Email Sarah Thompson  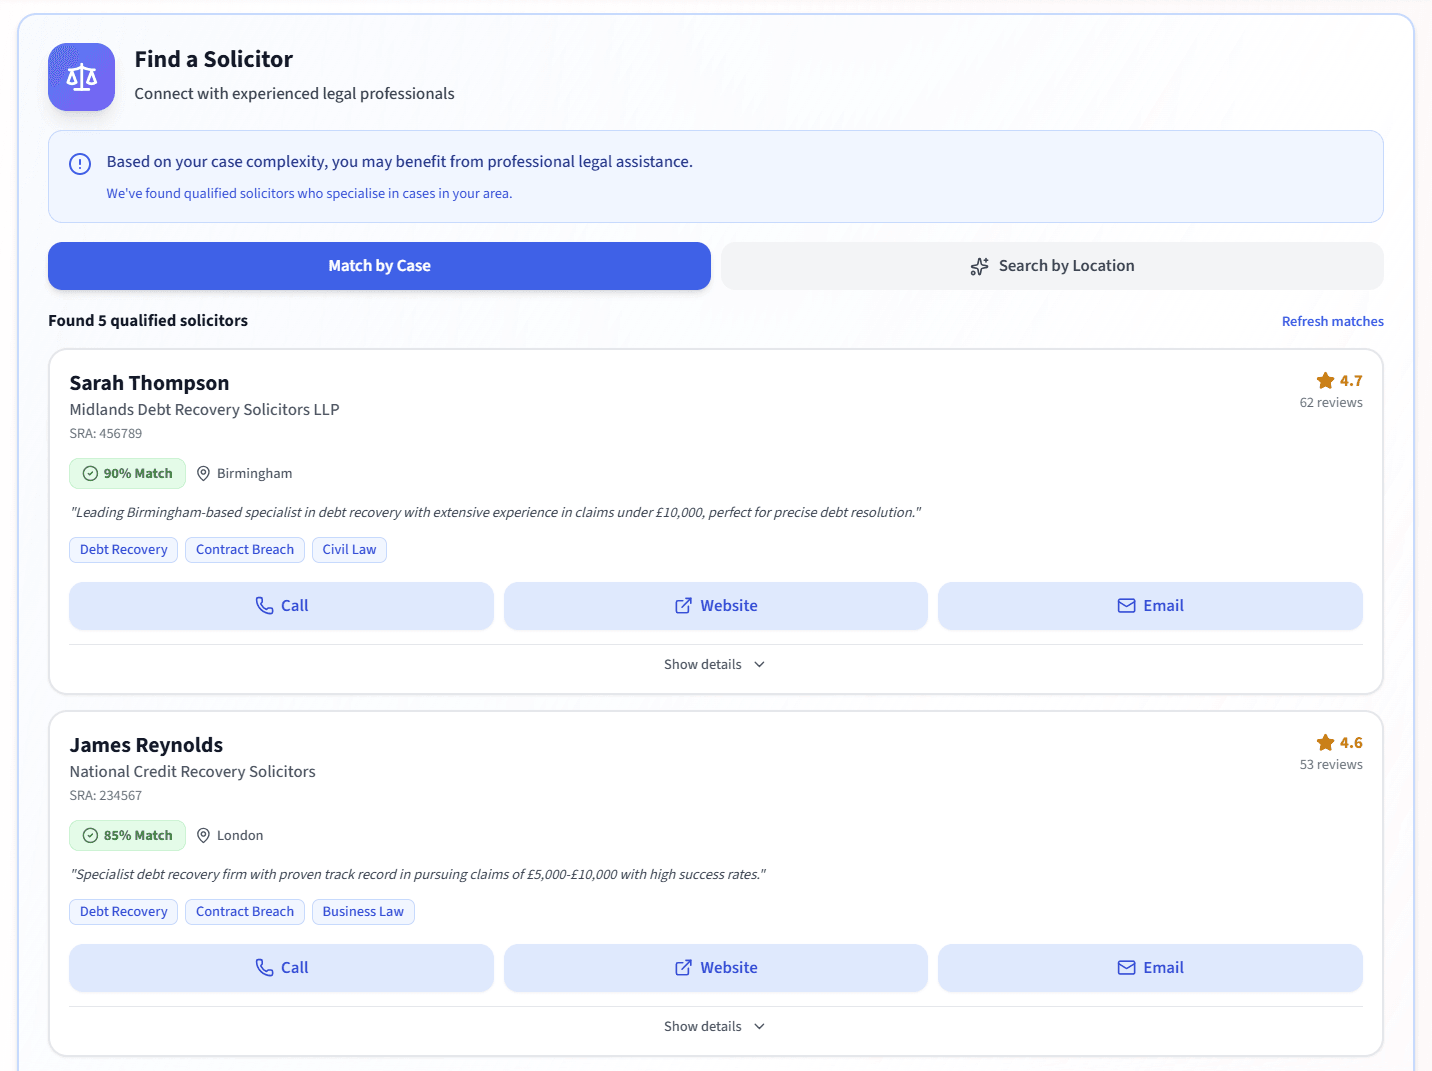click(1150, 606)
